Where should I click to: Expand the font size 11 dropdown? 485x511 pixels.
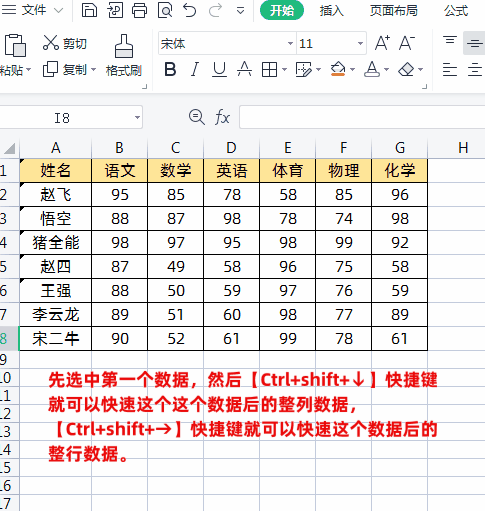click(x=360, y=43)
